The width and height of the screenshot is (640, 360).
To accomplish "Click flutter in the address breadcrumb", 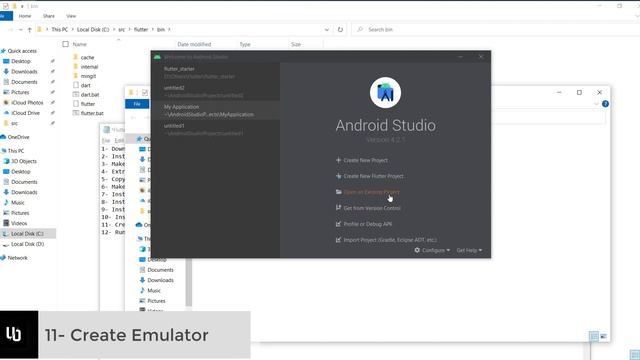I will tap(141, 29).
